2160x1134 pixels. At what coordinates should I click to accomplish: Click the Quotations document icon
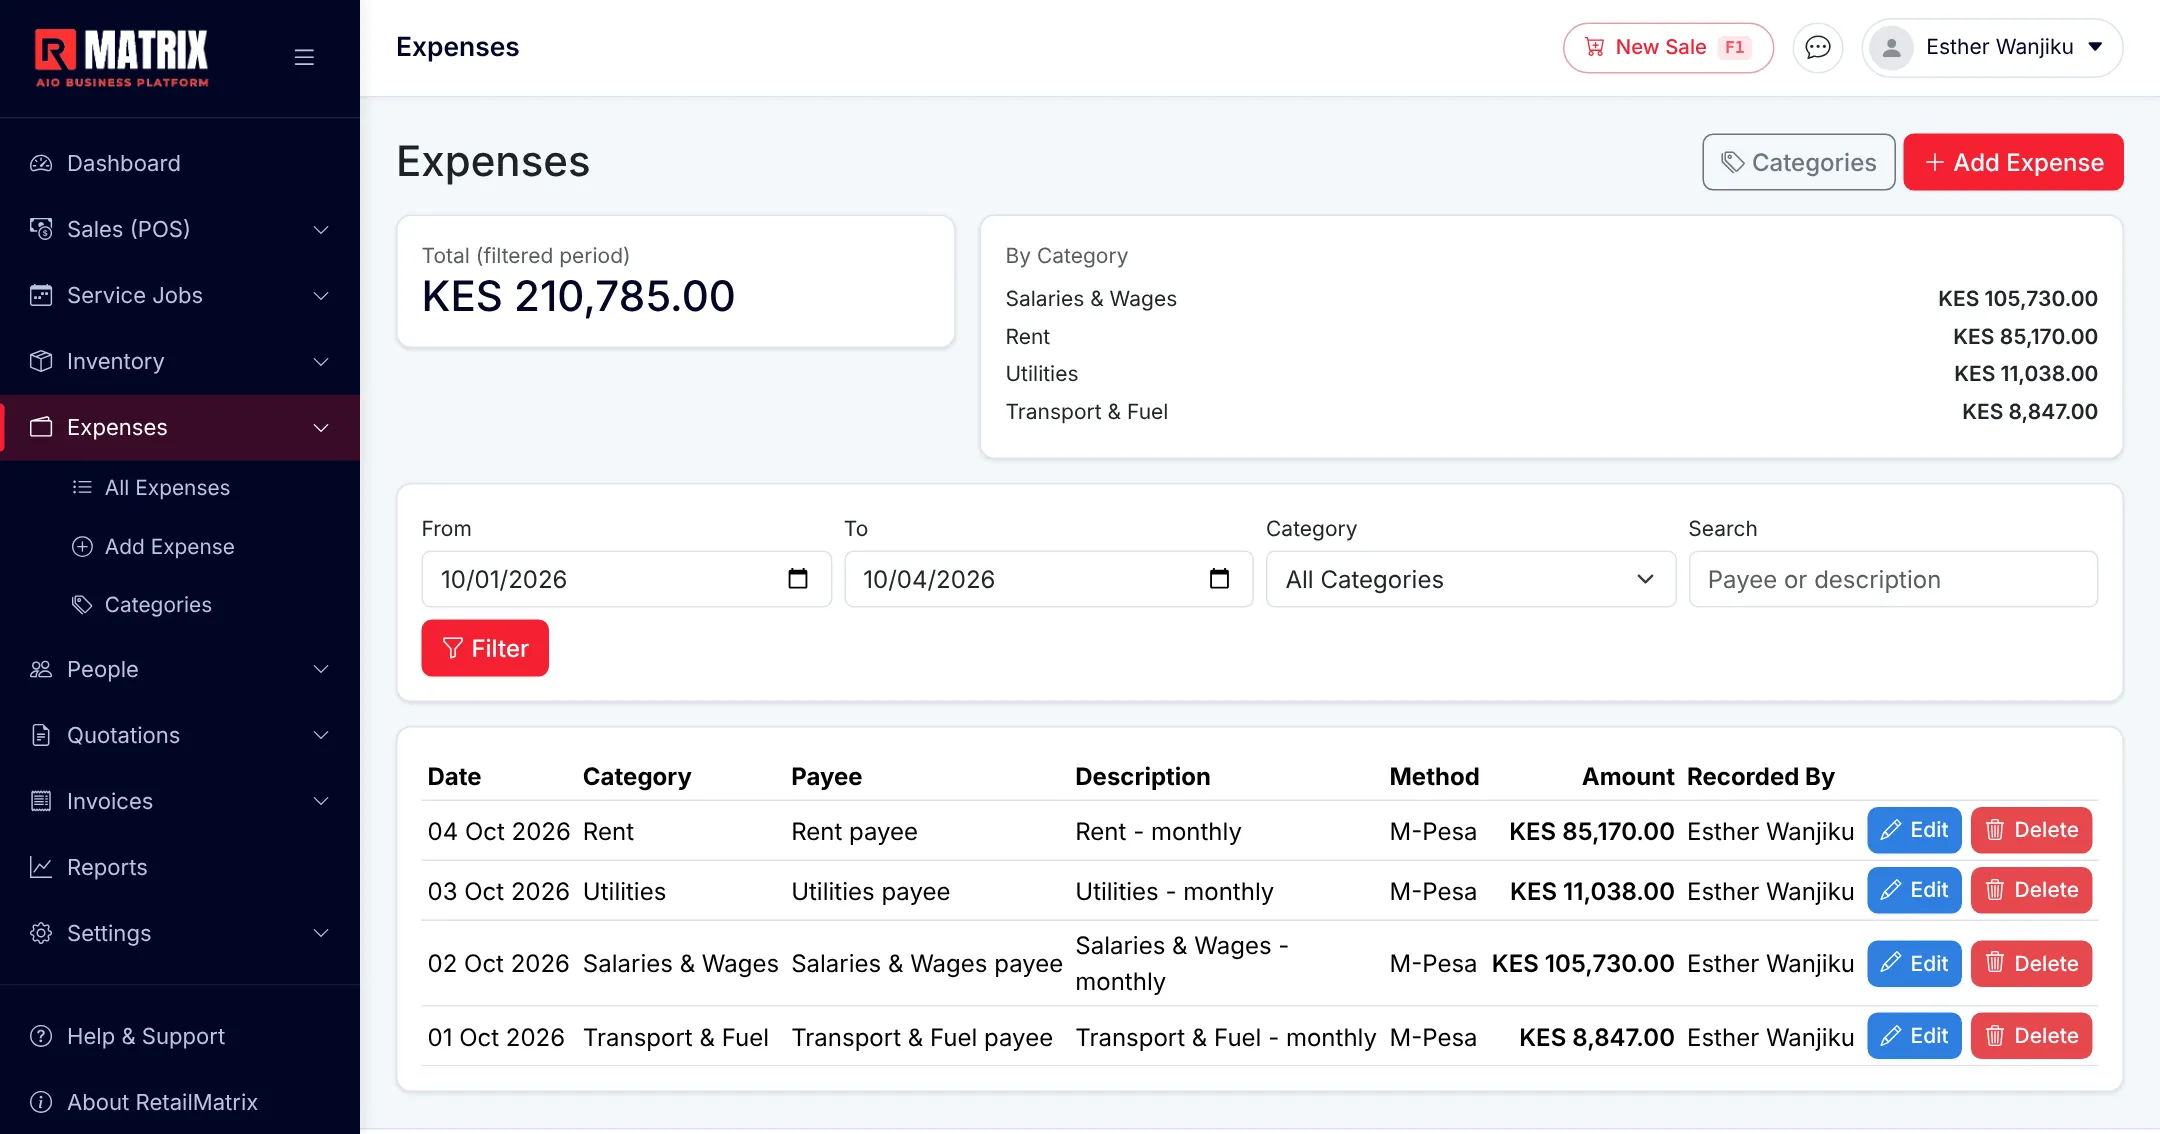pyautogui.click(x=41, y=735)
